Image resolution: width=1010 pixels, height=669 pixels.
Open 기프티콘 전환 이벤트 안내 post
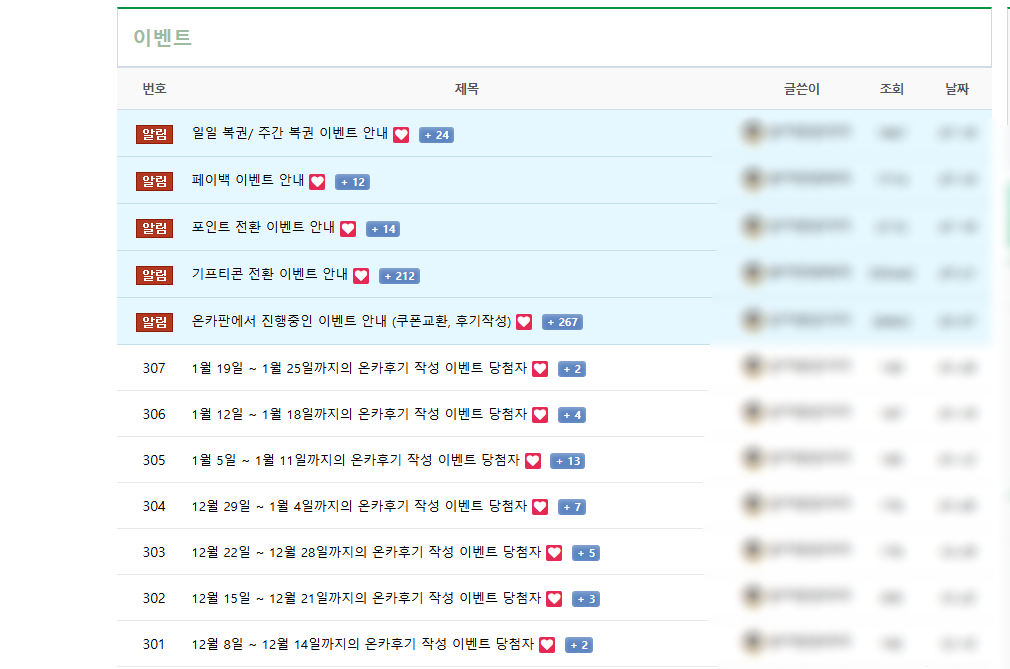coord(269,275)
